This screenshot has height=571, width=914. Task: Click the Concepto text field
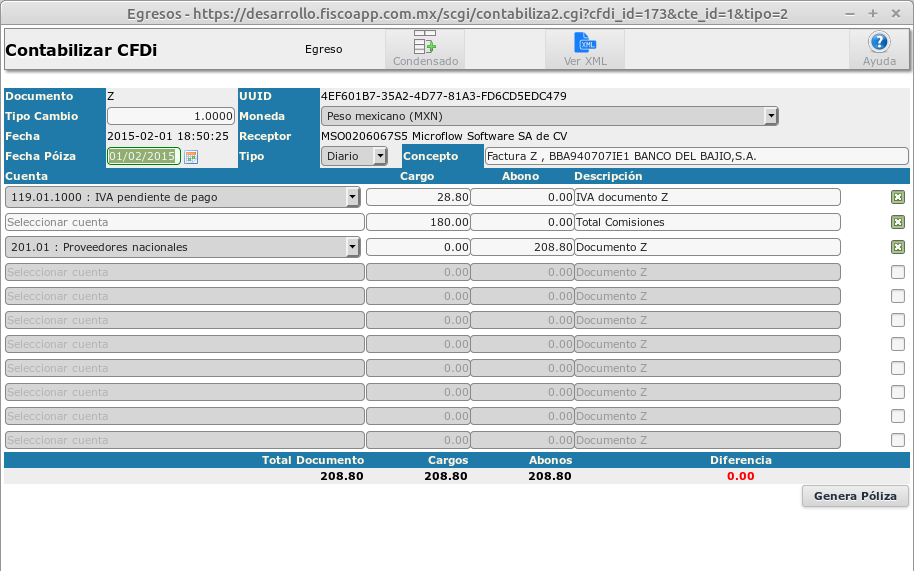[x=695, y=156]
